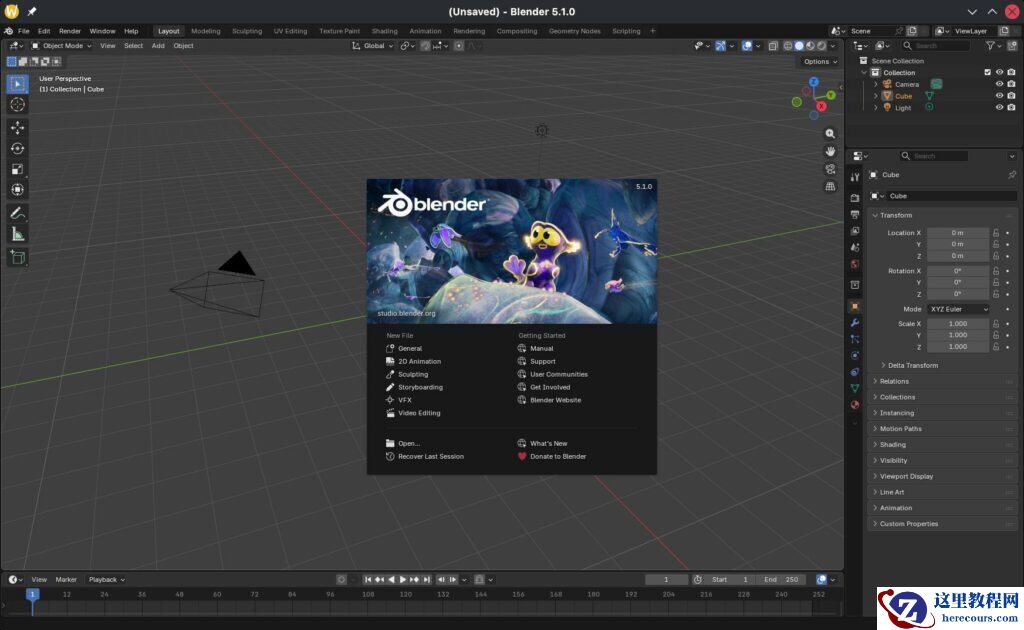Switch to Material Preview viewport shading
This screenshot has width=1024, height=630.
pos(810,45)
